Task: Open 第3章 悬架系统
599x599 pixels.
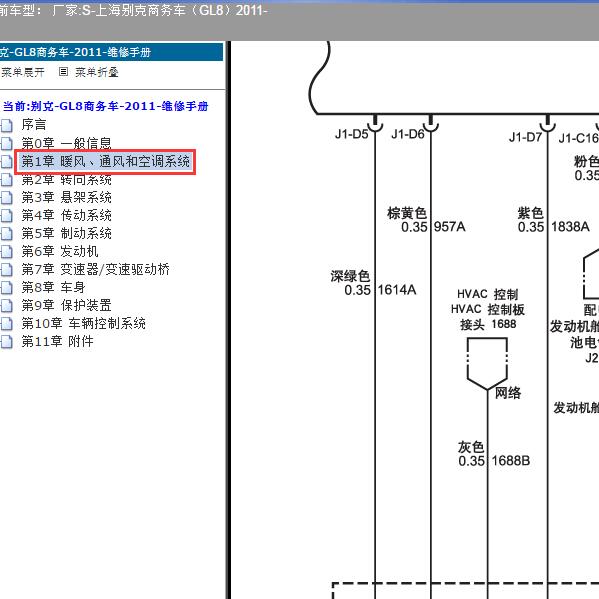Action: pos(66,198)
